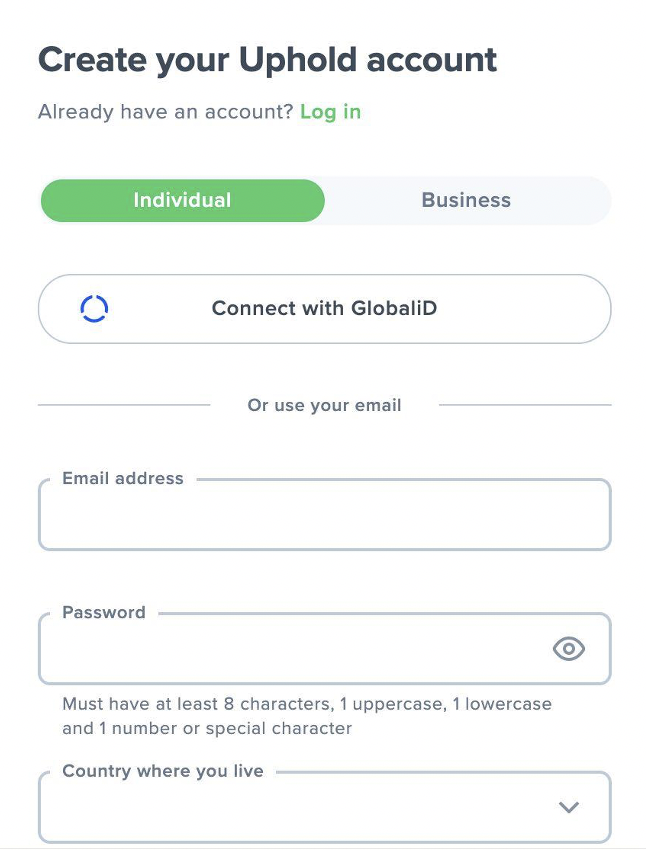The height and width of the screenshot is (850, 646).
Task: Show password using the eye icon
Action: click(569, 648)
